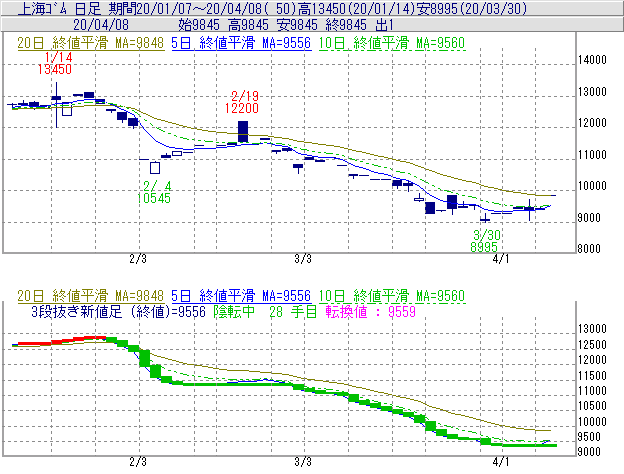This screenshot has width=624, height=474.
Task: Select 10日 終値平滑 MA=9560 legend in upper chart
Action: click(x=392, y=43)
